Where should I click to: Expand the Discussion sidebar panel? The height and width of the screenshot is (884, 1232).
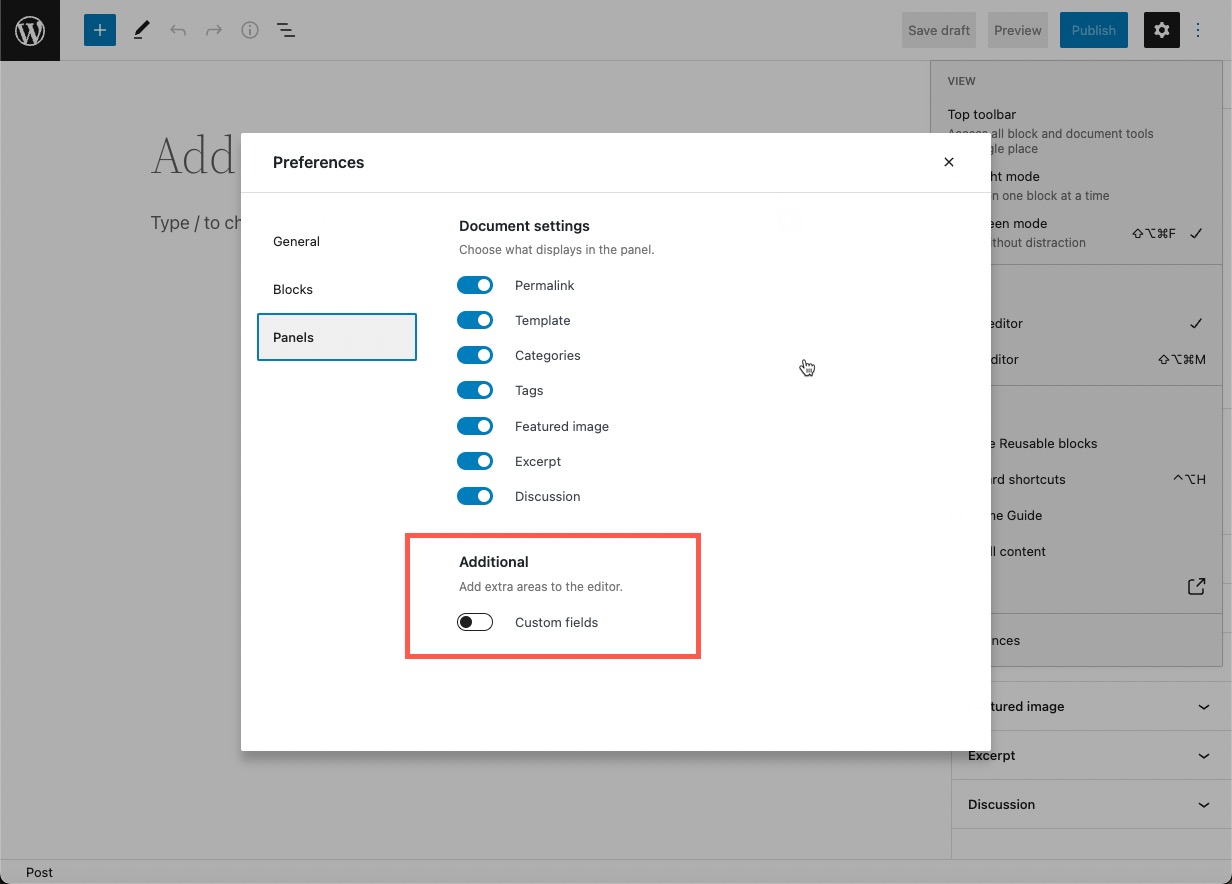coord(1090,805)
